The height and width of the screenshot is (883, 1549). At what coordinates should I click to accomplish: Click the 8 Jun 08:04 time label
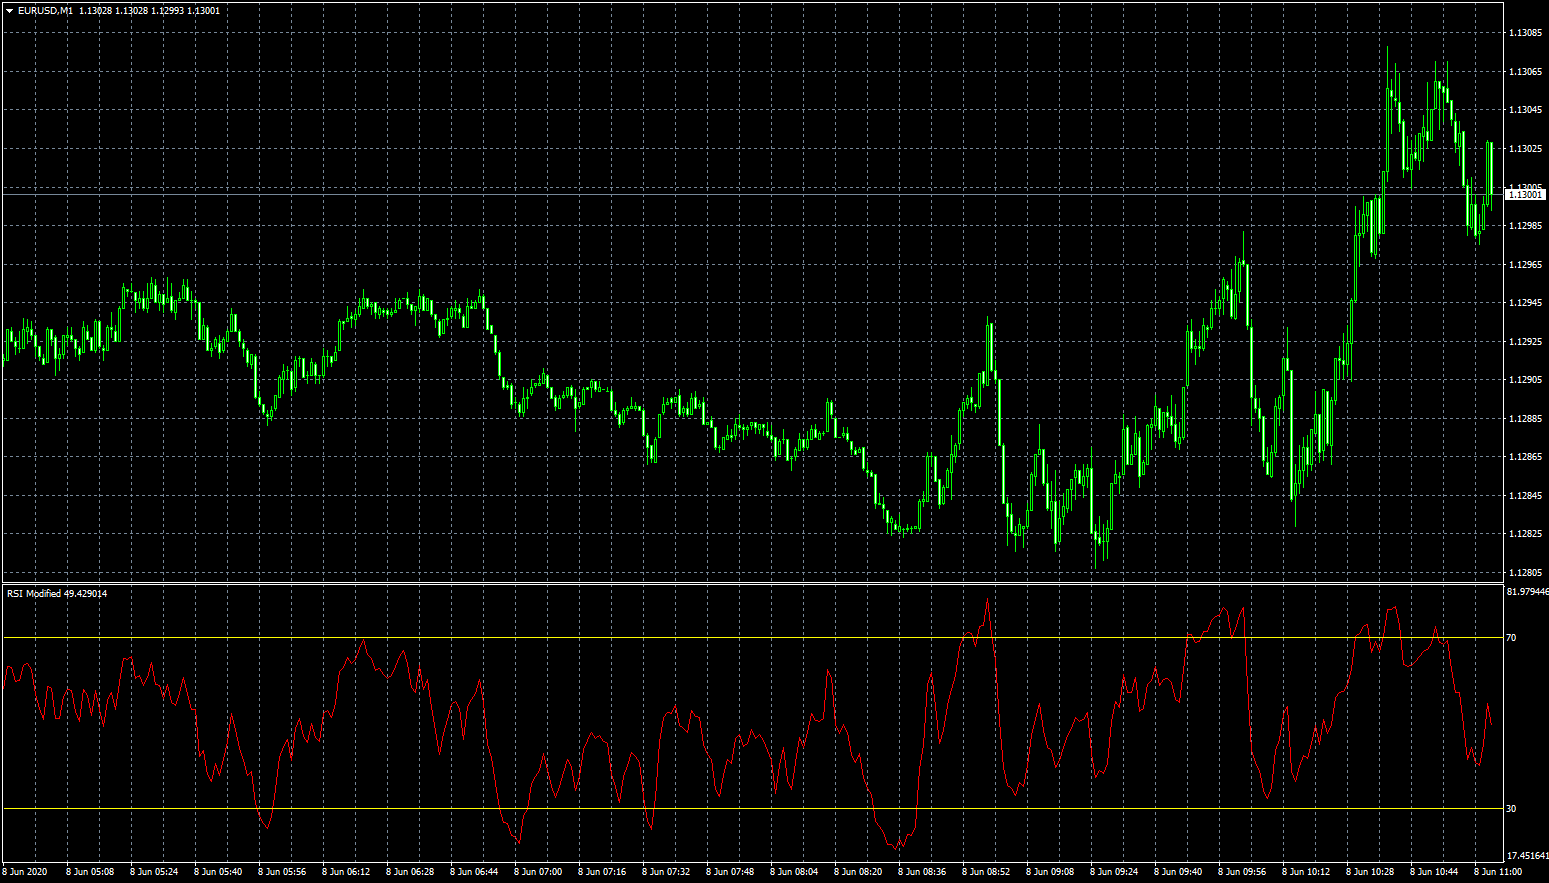(x=794, y=872)
